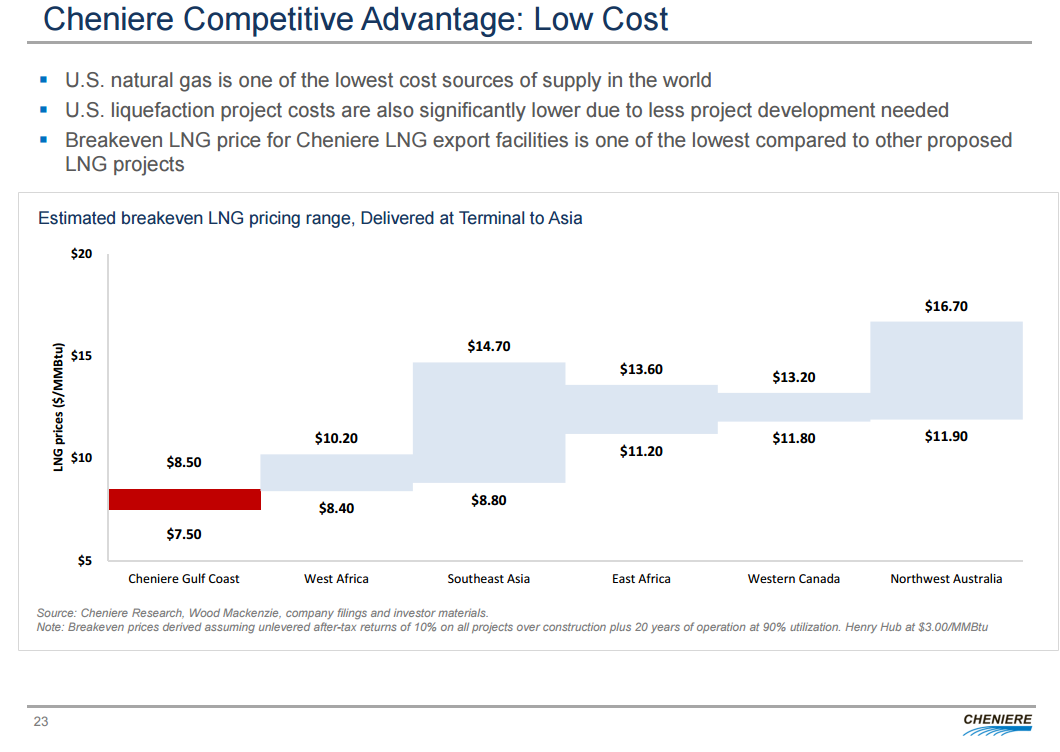Click the Source citation line below chart
Image resolution: width=1060 pixels, height=752 pixels.
tap(262, 612)
